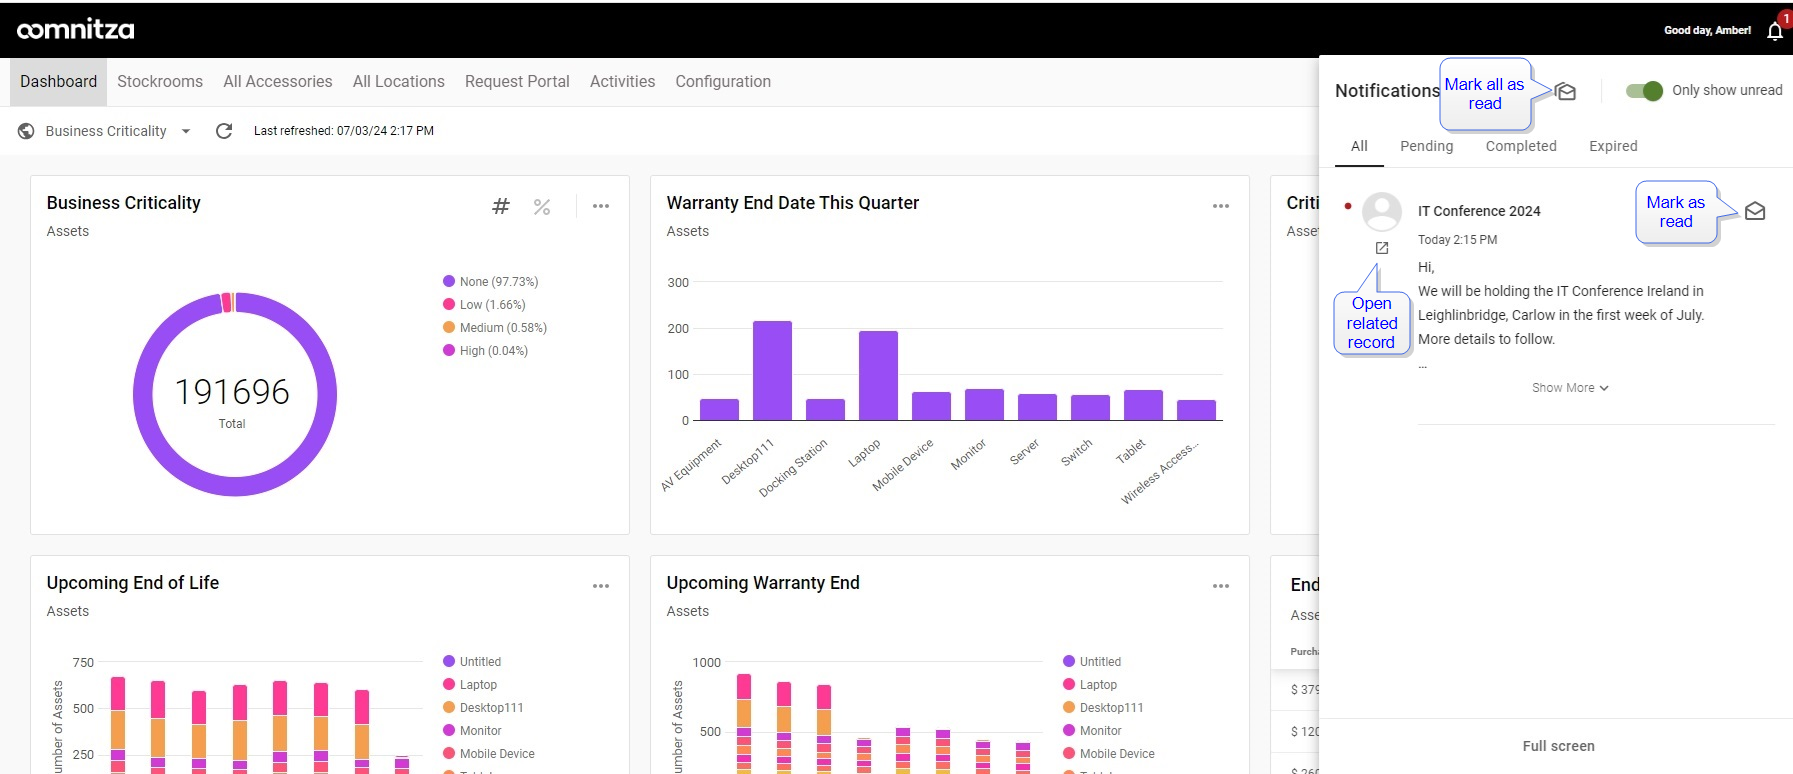1793x774 pixels.
Task: Click the Wireless Access bar in warranty chart
Action: coord(1196,410)
